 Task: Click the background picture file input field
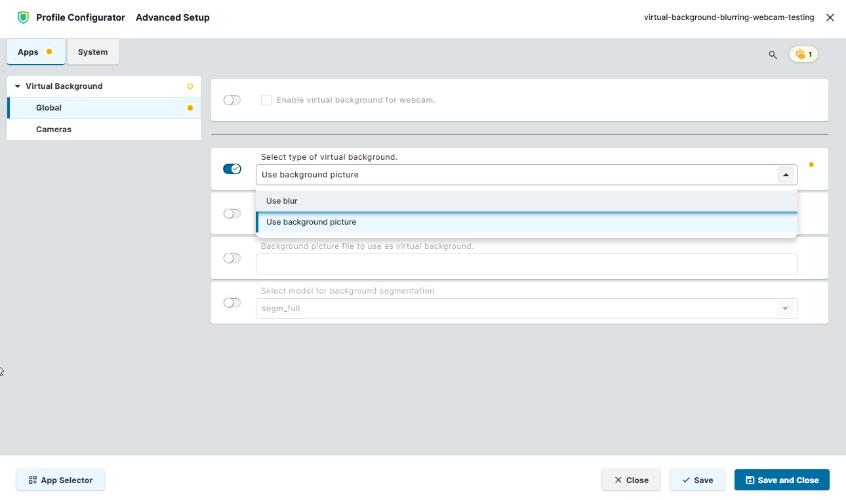tap(526, 264)
